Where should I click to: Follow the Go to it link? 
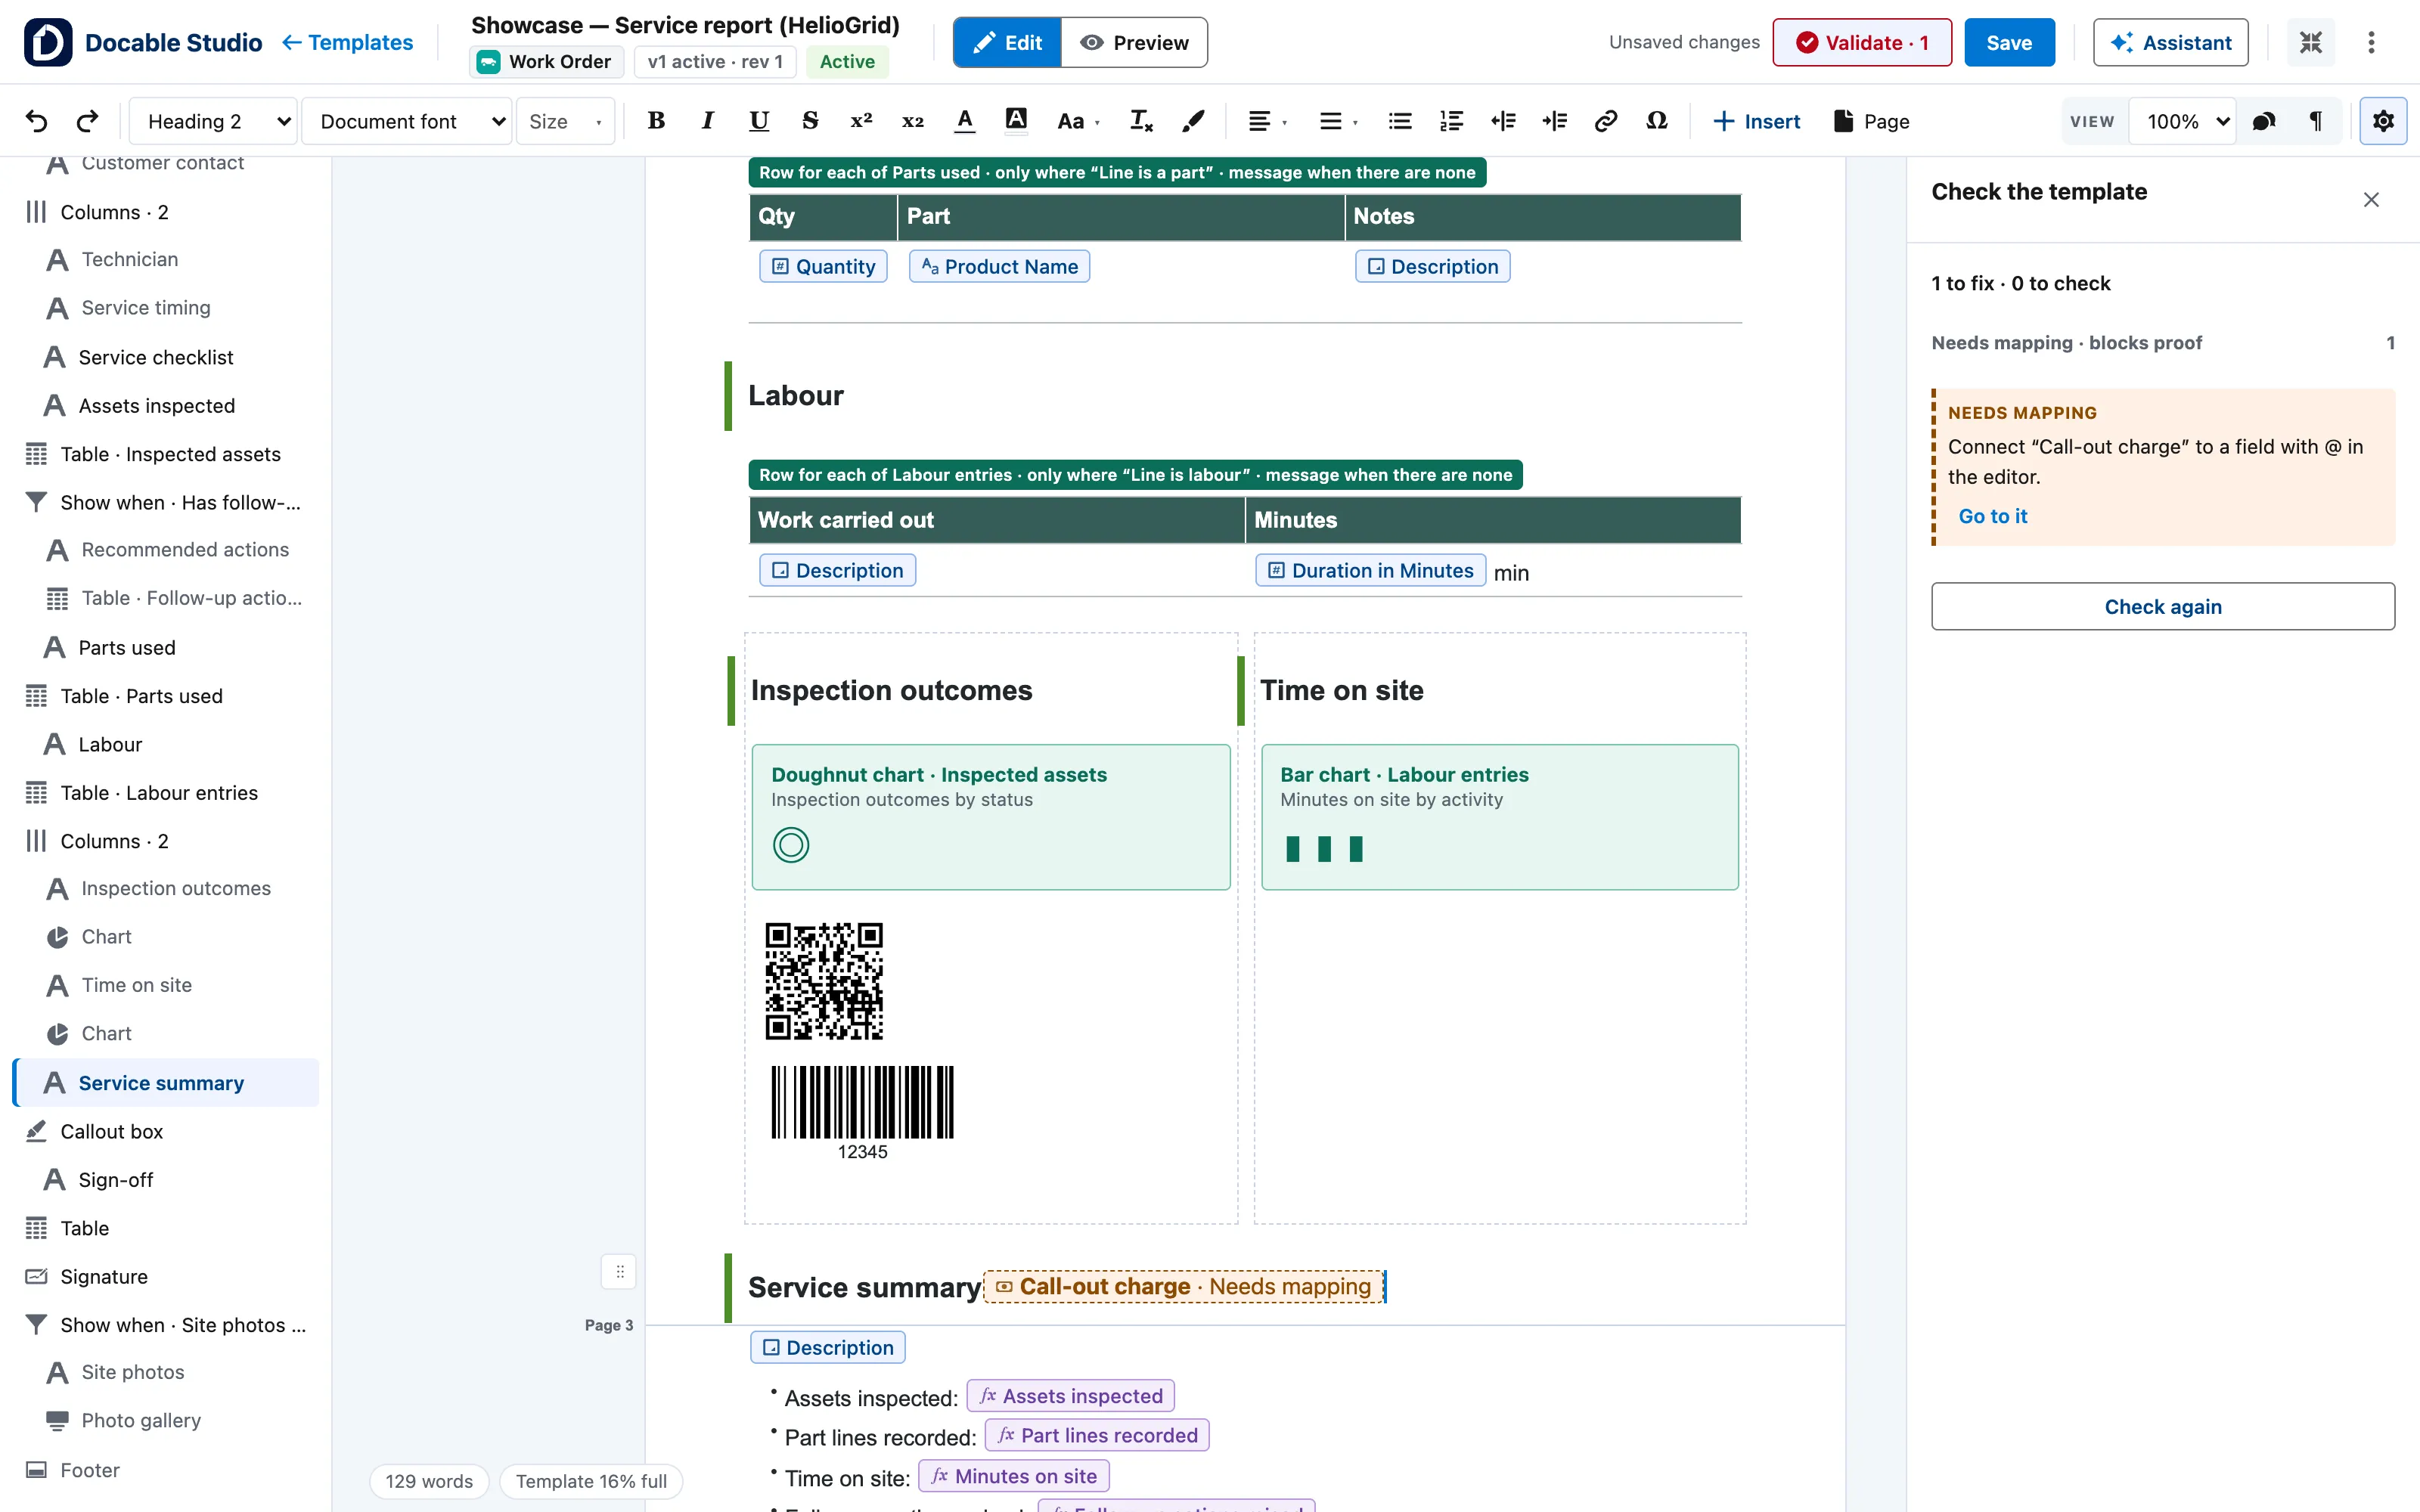(1992, 516)
